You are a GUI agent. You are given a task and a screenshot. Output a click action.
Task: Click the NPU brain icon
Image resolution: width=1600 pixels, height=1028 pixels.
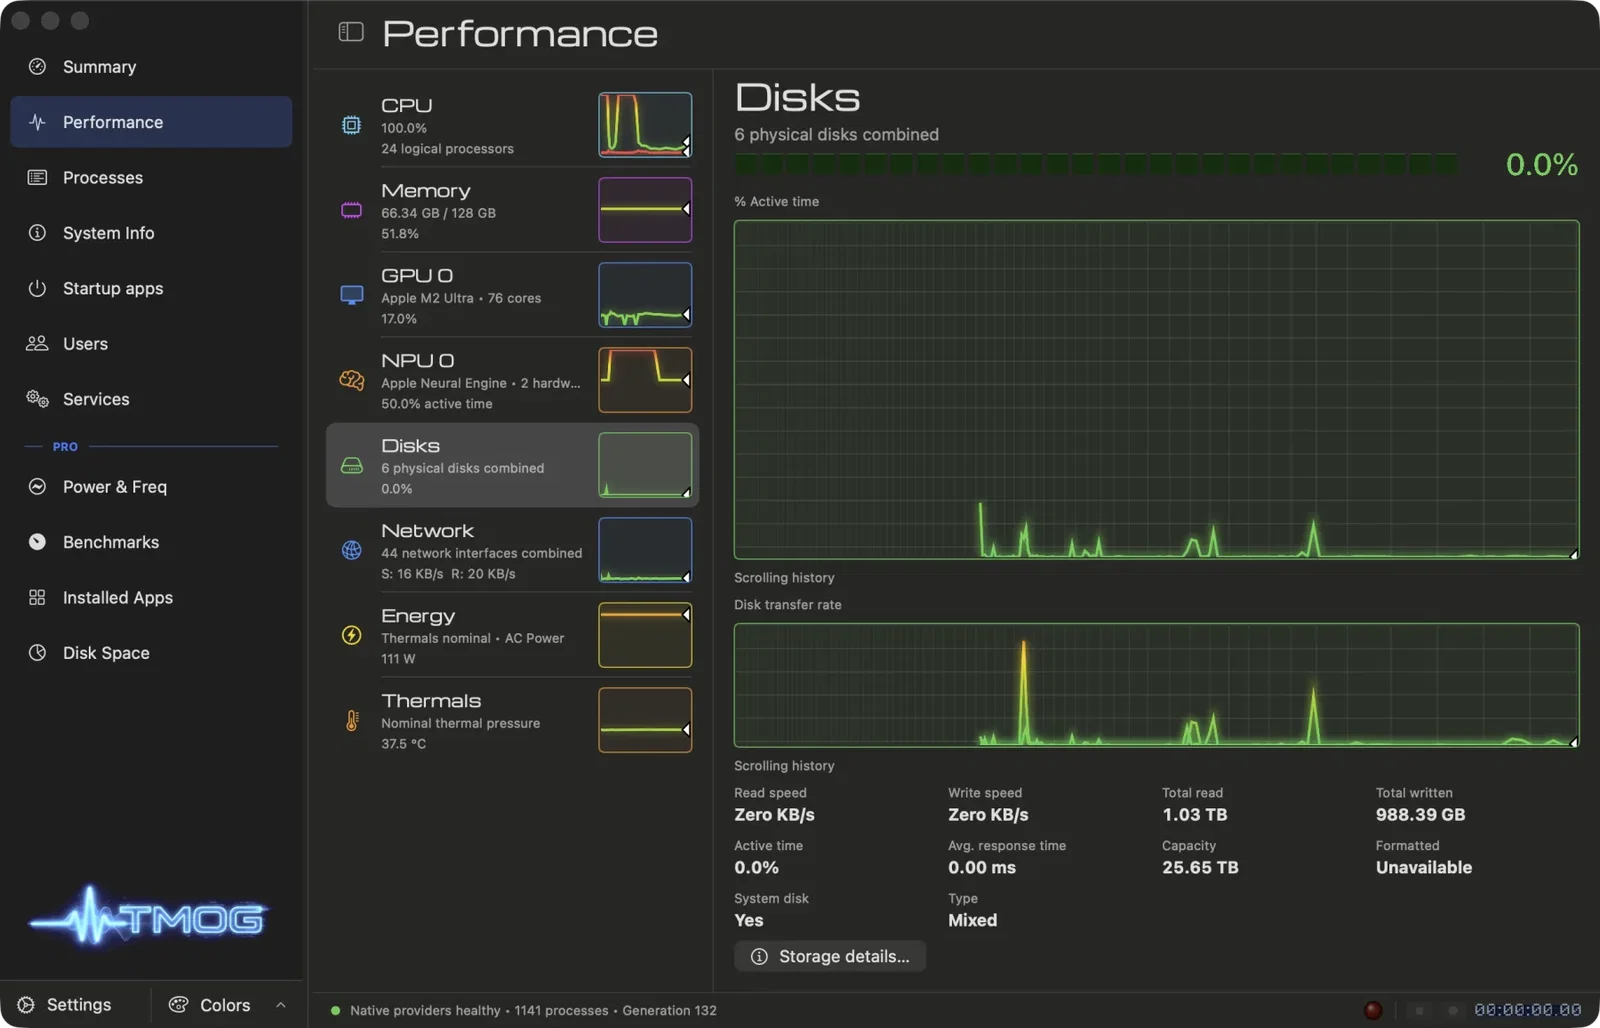tap(352, 380)
